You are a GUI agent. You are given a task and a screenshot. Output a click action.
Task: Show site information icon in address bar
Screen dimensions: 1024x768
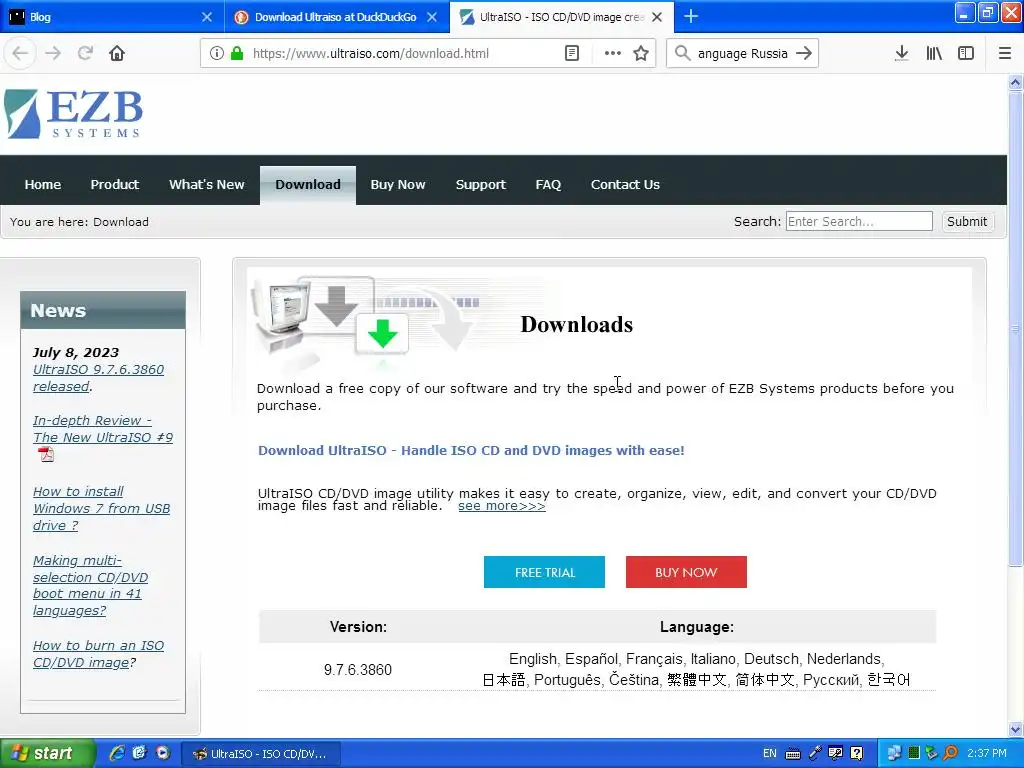(217, 53)
